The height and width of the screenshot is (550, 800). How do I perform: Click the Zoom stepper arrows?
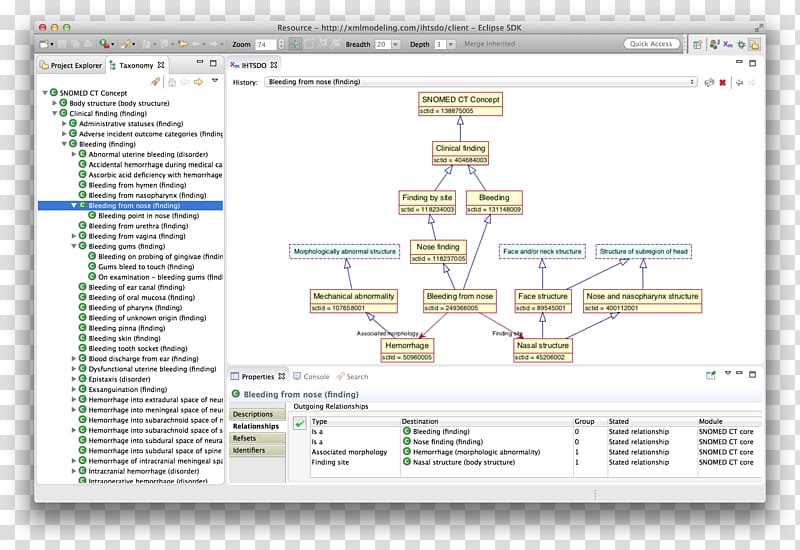281,44
